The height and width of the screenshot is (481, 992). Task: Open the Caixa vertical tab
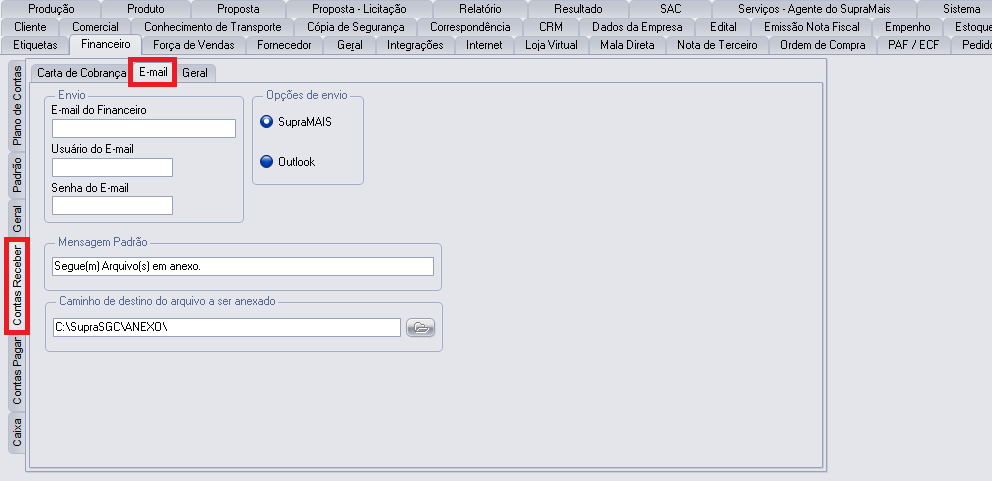click(17, 432)
